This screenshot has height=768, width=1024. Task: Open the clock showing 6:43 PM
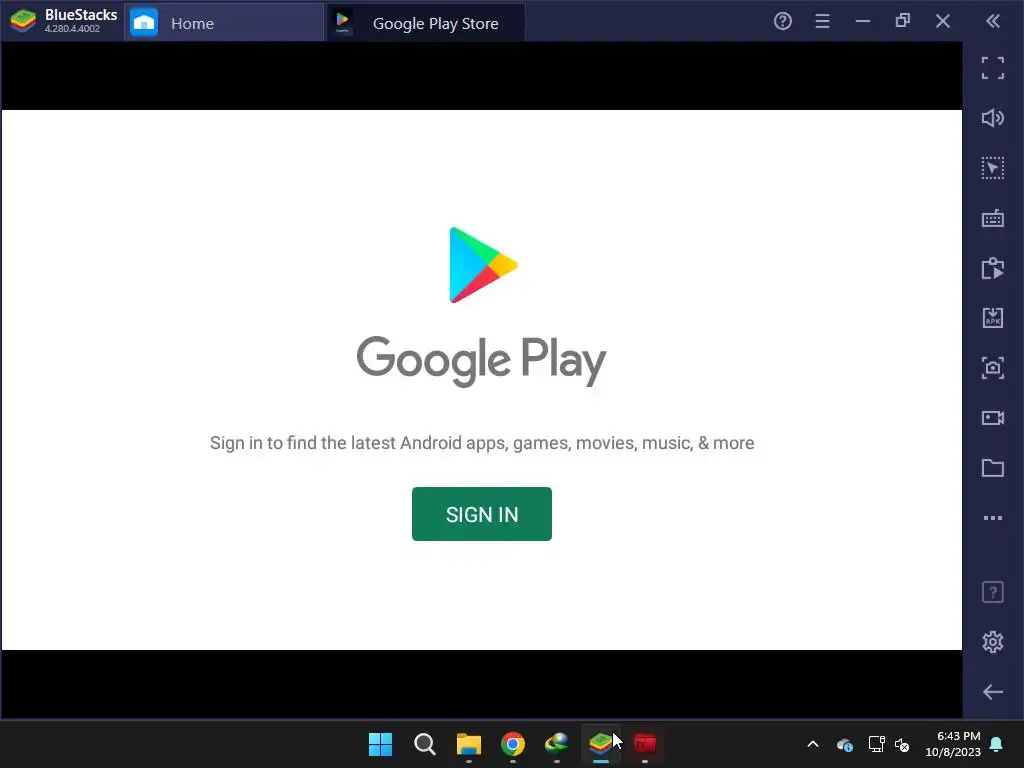point(953,744)
